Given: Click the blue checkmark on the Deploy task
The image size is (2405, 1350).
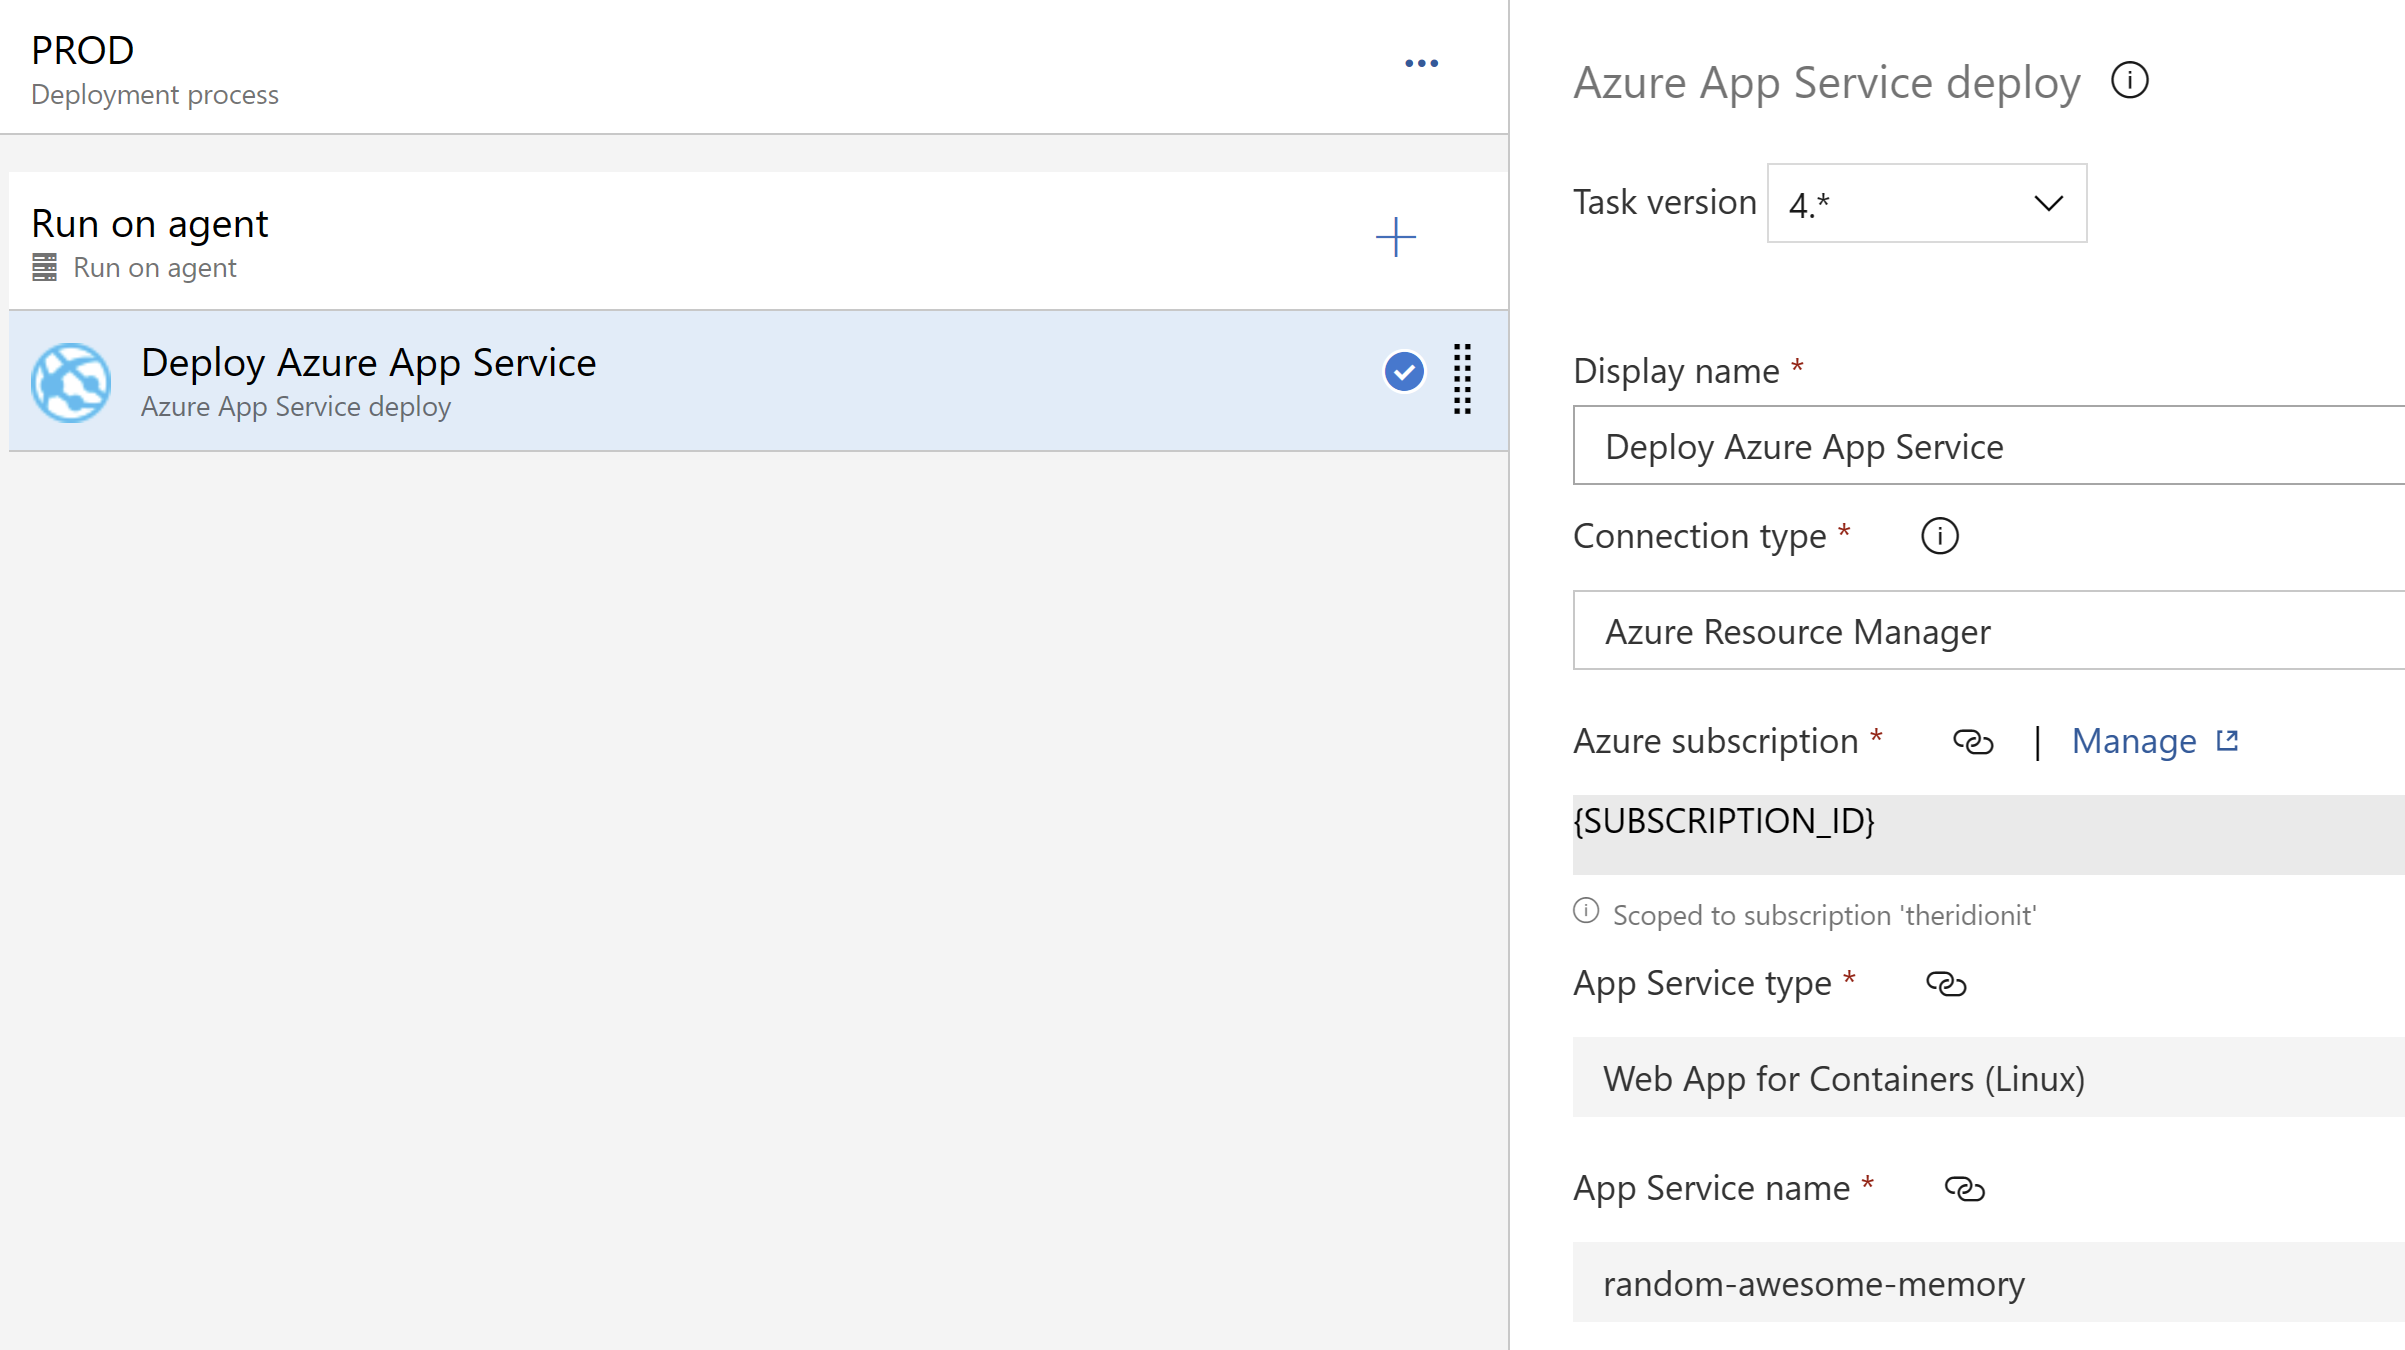Looking at the screenshot, I should tap(1404, 372).
